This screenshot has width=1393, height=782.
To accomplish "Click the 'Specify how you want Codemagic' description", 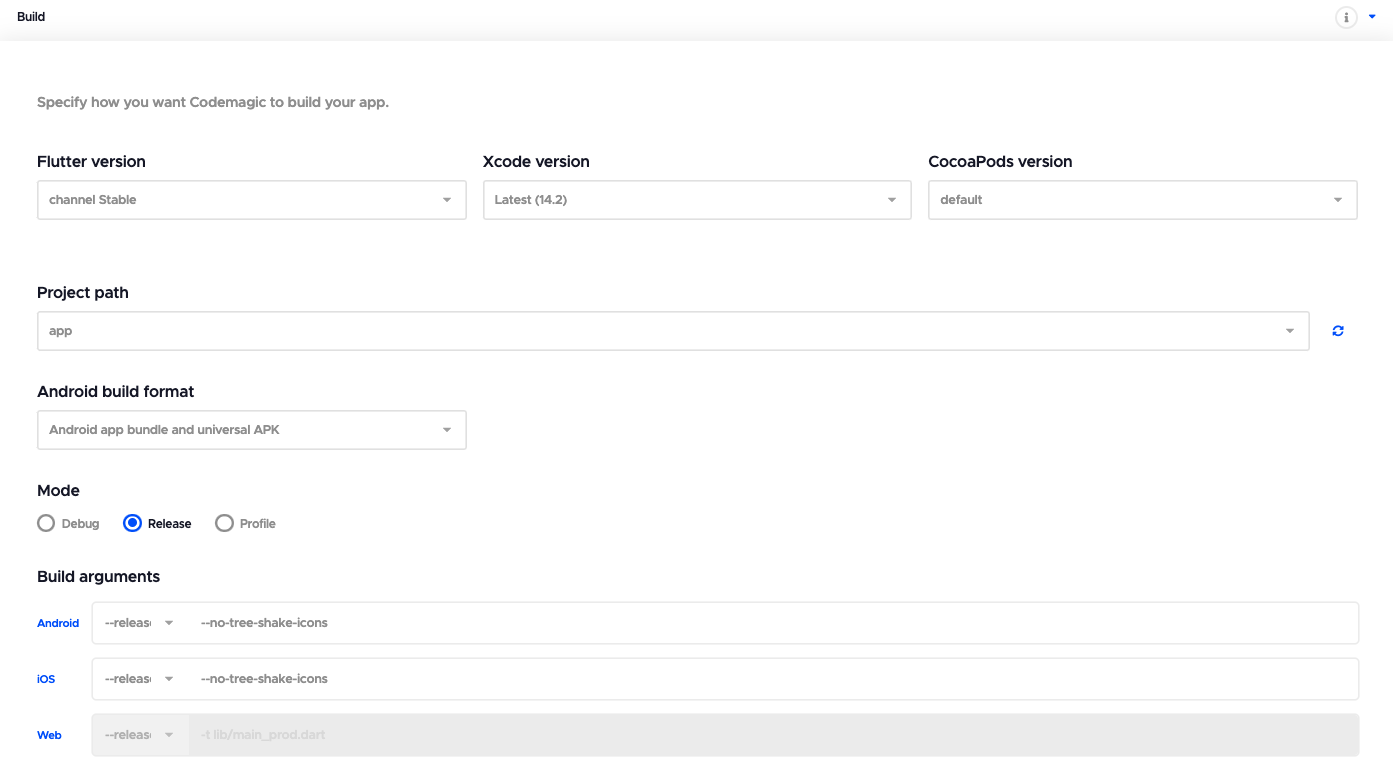I will [x=213, y=102].
